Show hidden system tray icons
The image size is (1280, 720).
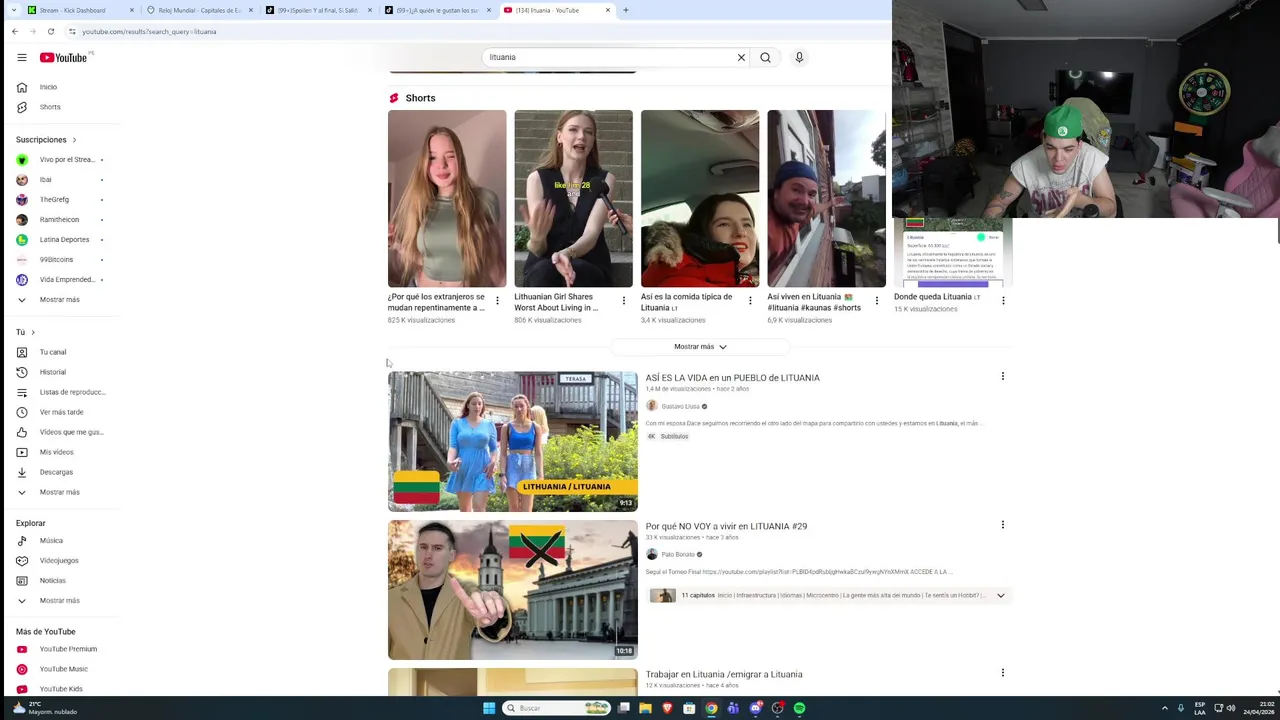(x=1165, y=708)
